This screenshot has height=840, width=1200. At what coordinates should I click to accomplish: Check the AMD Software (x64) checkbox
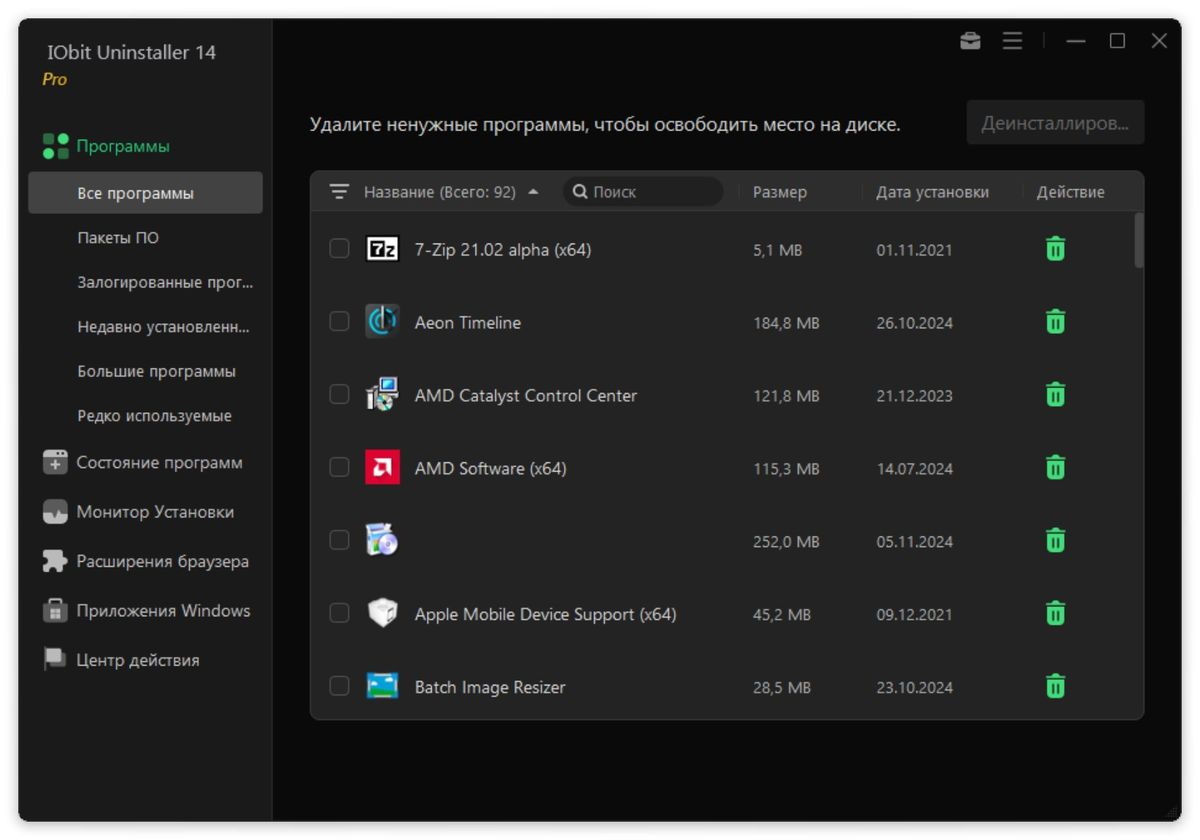click(340, 468)
